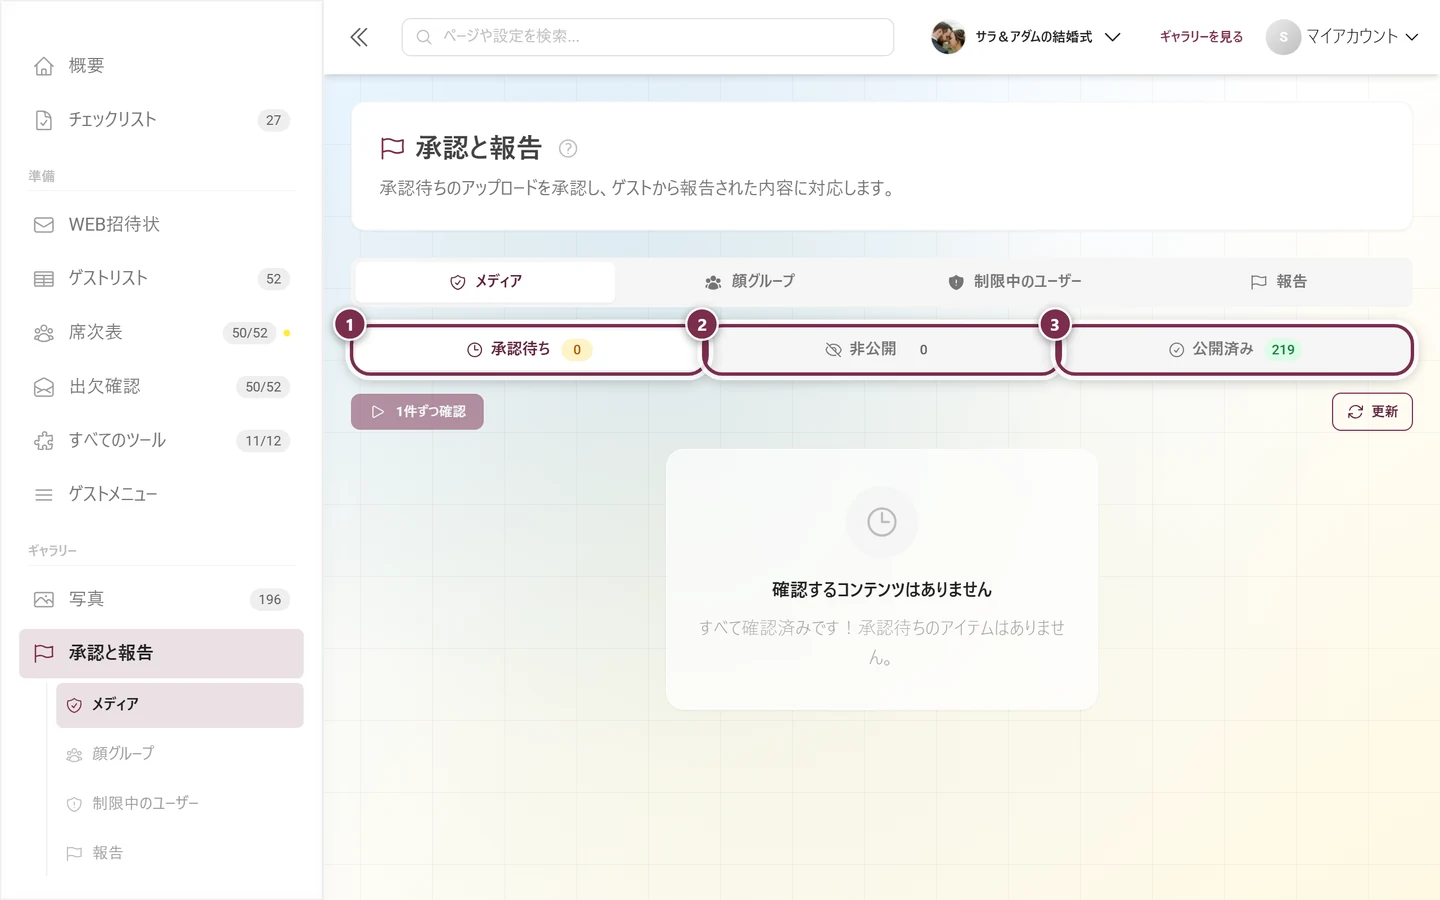Switch to the メディア tab
Viewport: 1440px width, 900px height.
(486, 282)
